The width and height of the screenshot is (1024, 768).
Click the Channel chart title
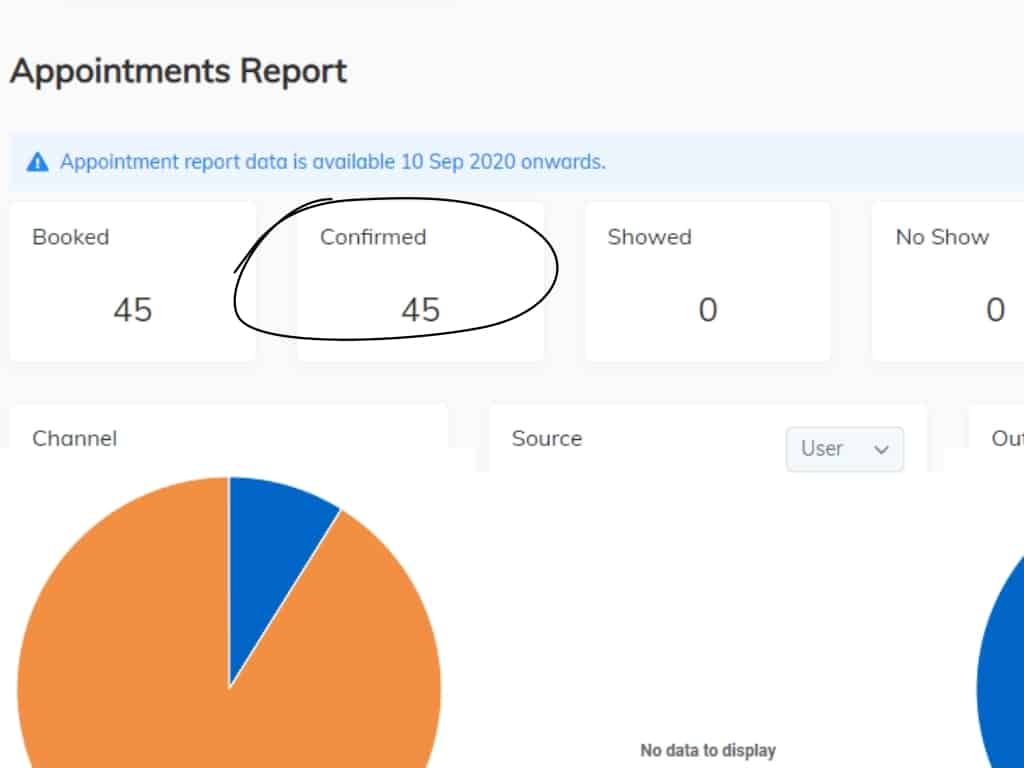pyautogui.click(x=74, y=438)
